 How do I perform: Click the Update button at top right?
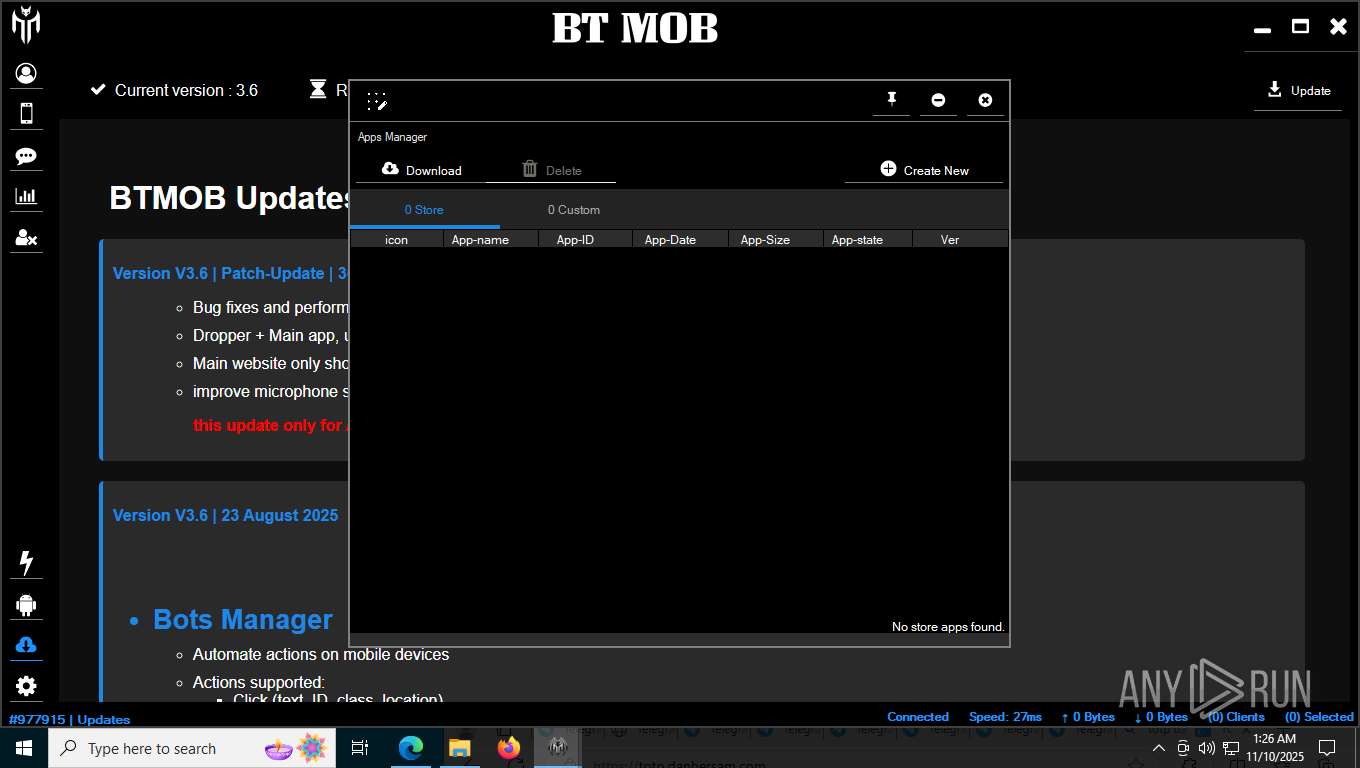tap(1299, 90)
